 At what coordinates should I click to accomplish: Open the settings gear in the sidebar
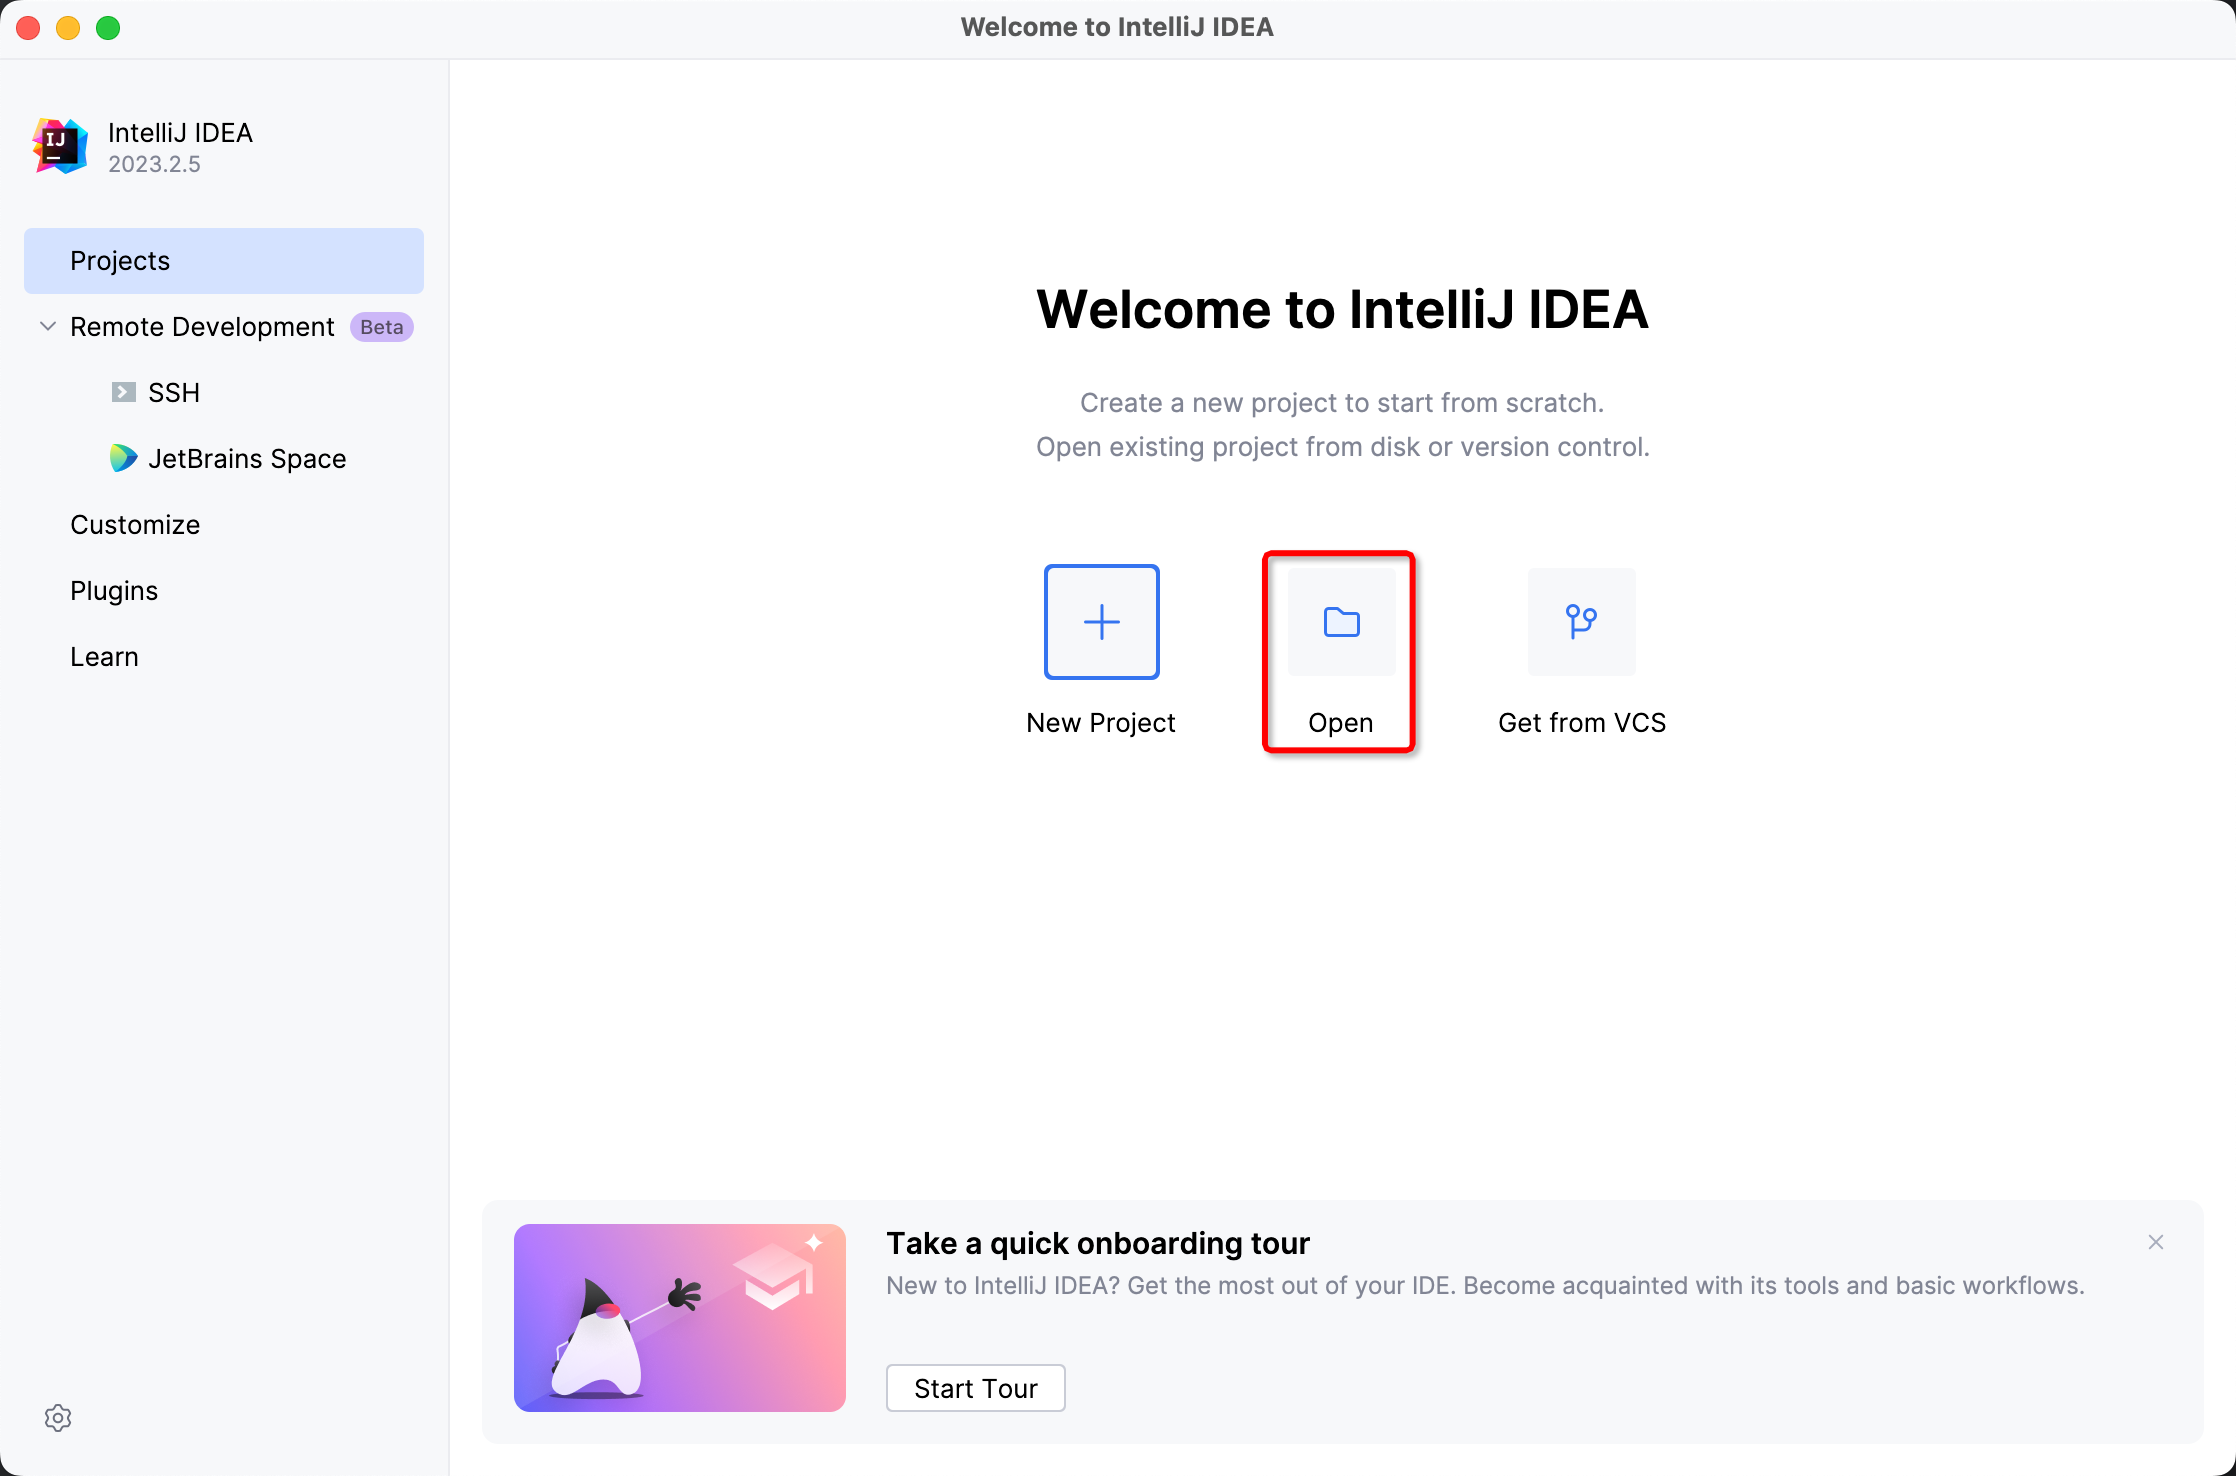tap(58, 1418)
